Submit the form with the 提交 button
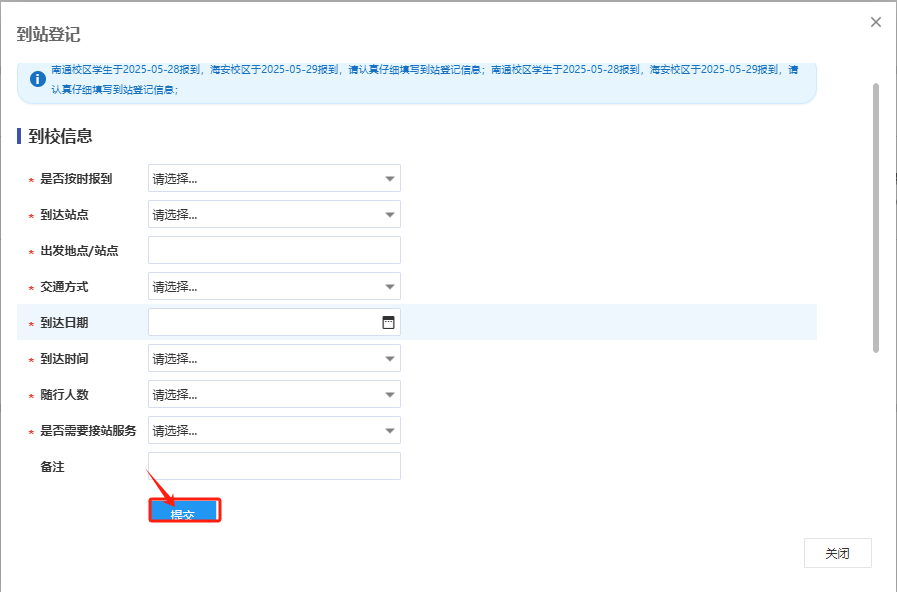 [184, 512]
